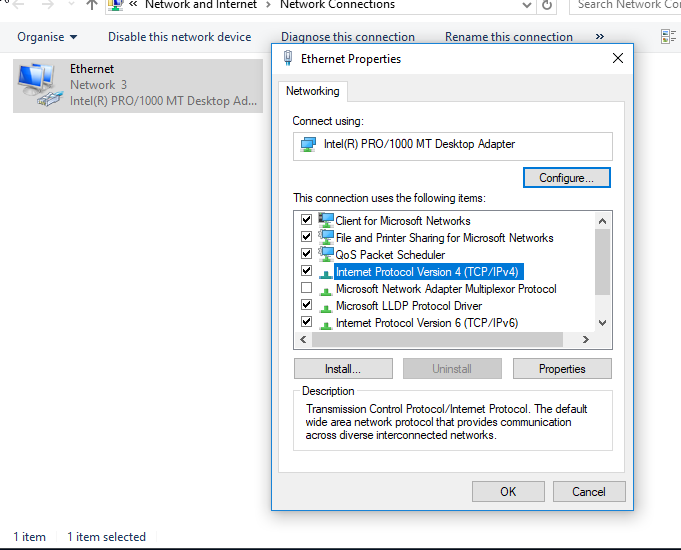Click the Ethernet adapter icon in Network Connections
This screenshot has height=550, width=681.
(x=40, y=85)
